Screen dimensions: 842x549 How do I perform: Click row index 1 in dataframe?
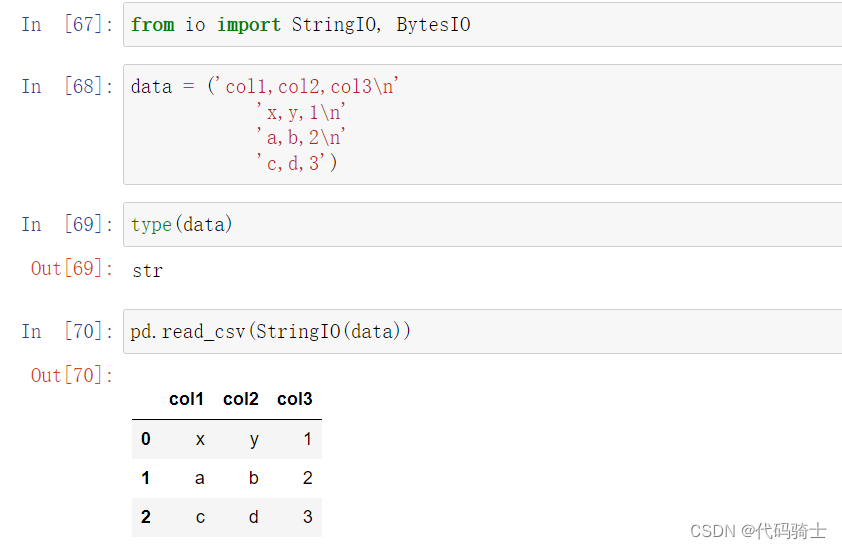(146, 478)
